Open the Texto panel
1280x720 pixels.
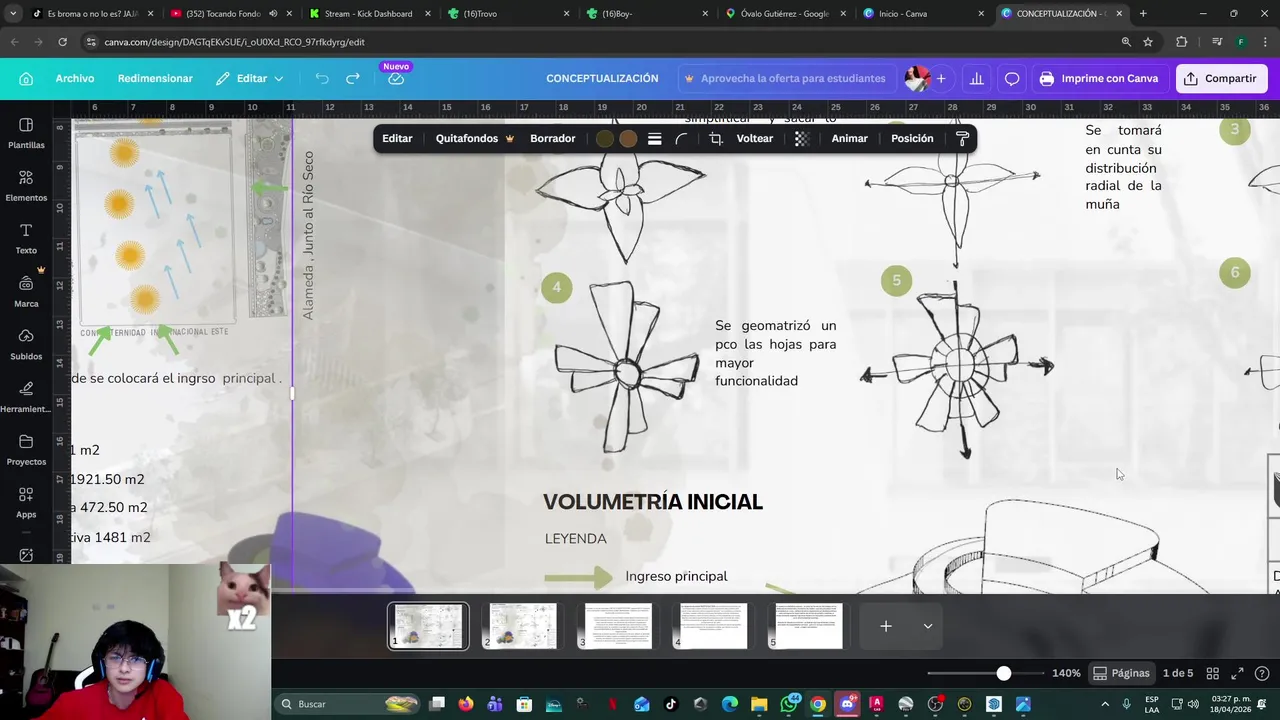26,238
